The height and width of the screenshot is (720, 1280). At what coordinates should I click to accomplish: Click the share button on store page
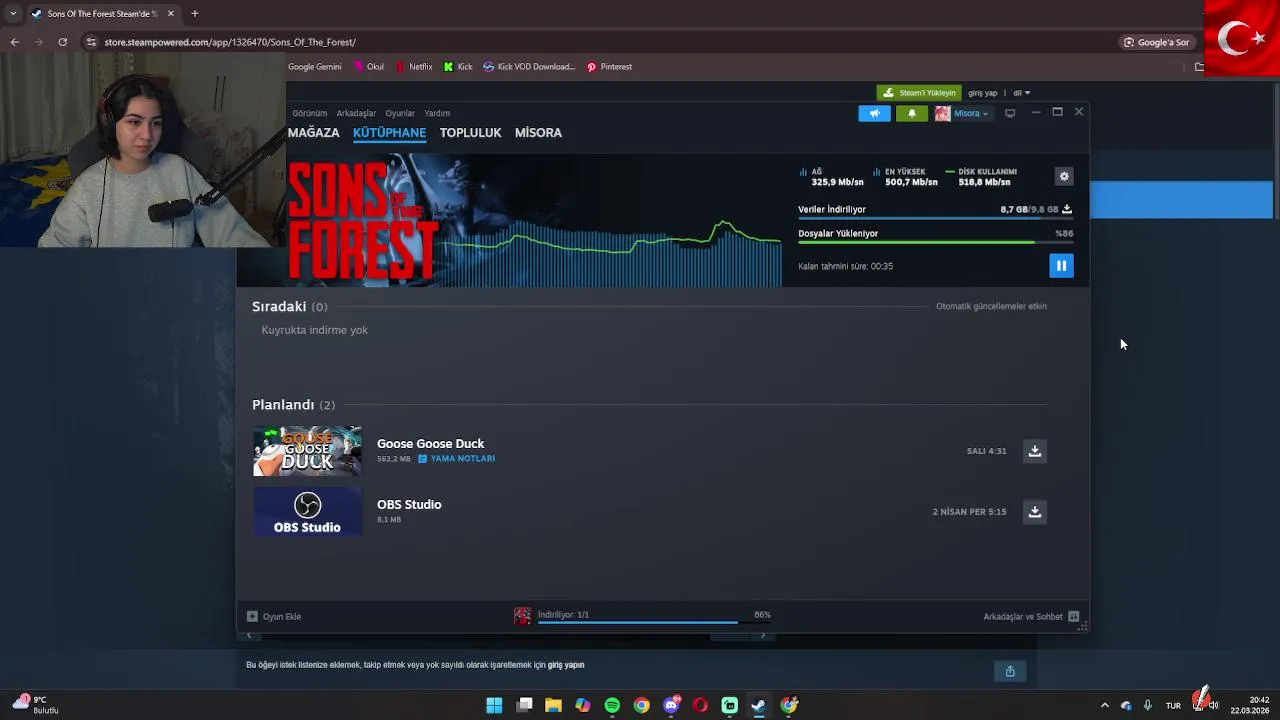(1010, 672)
